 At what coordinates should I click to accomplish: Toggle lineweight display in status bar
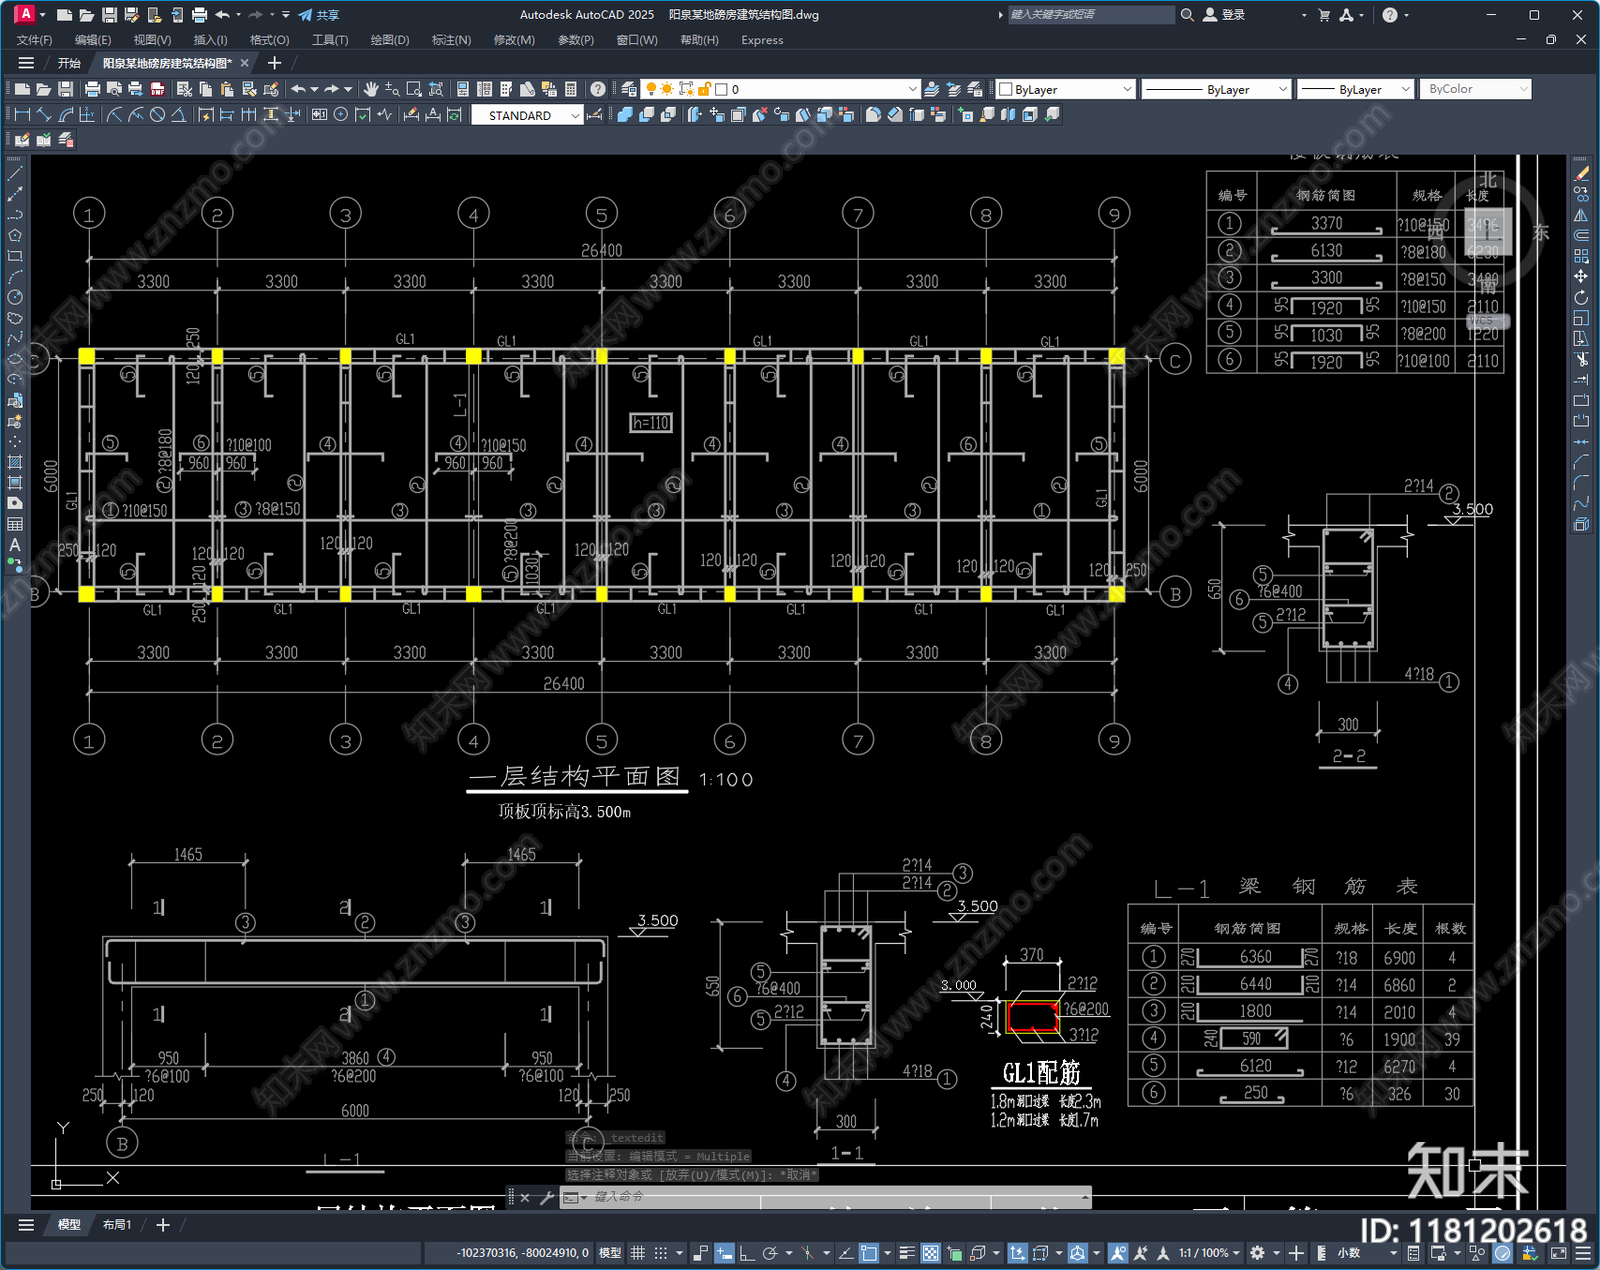907,1253
